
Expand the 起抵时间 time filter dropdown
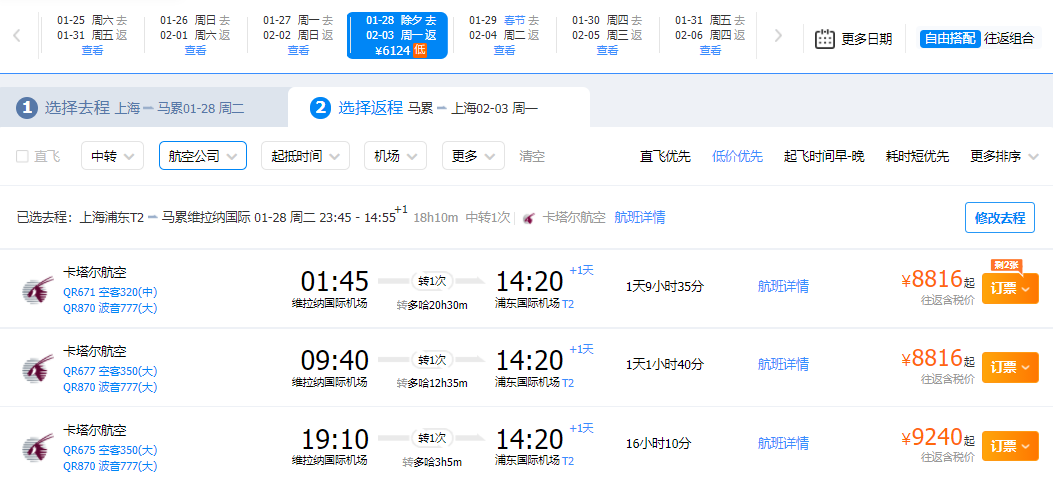[x=305, y=156]
